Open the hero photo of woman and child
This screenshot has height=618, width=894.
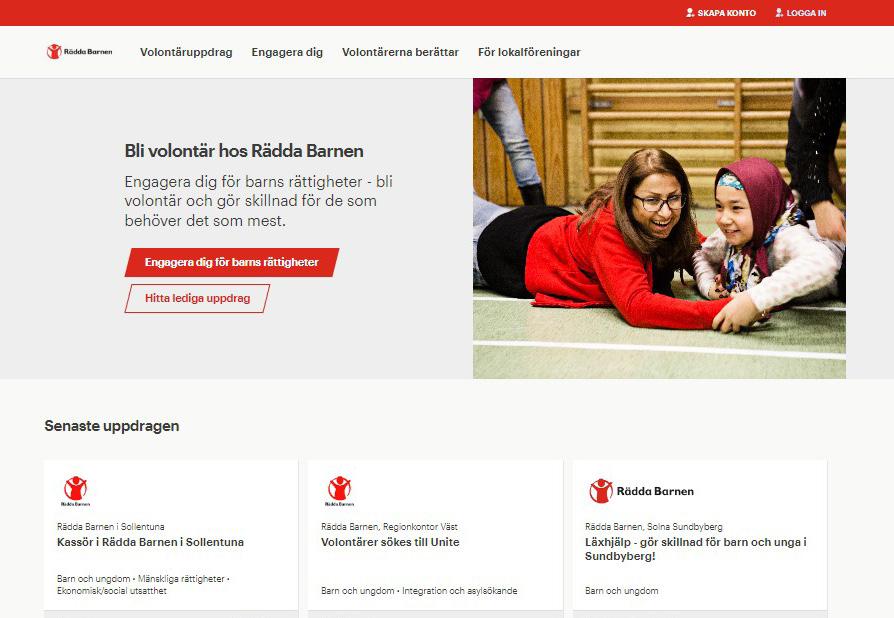point(659,228)
